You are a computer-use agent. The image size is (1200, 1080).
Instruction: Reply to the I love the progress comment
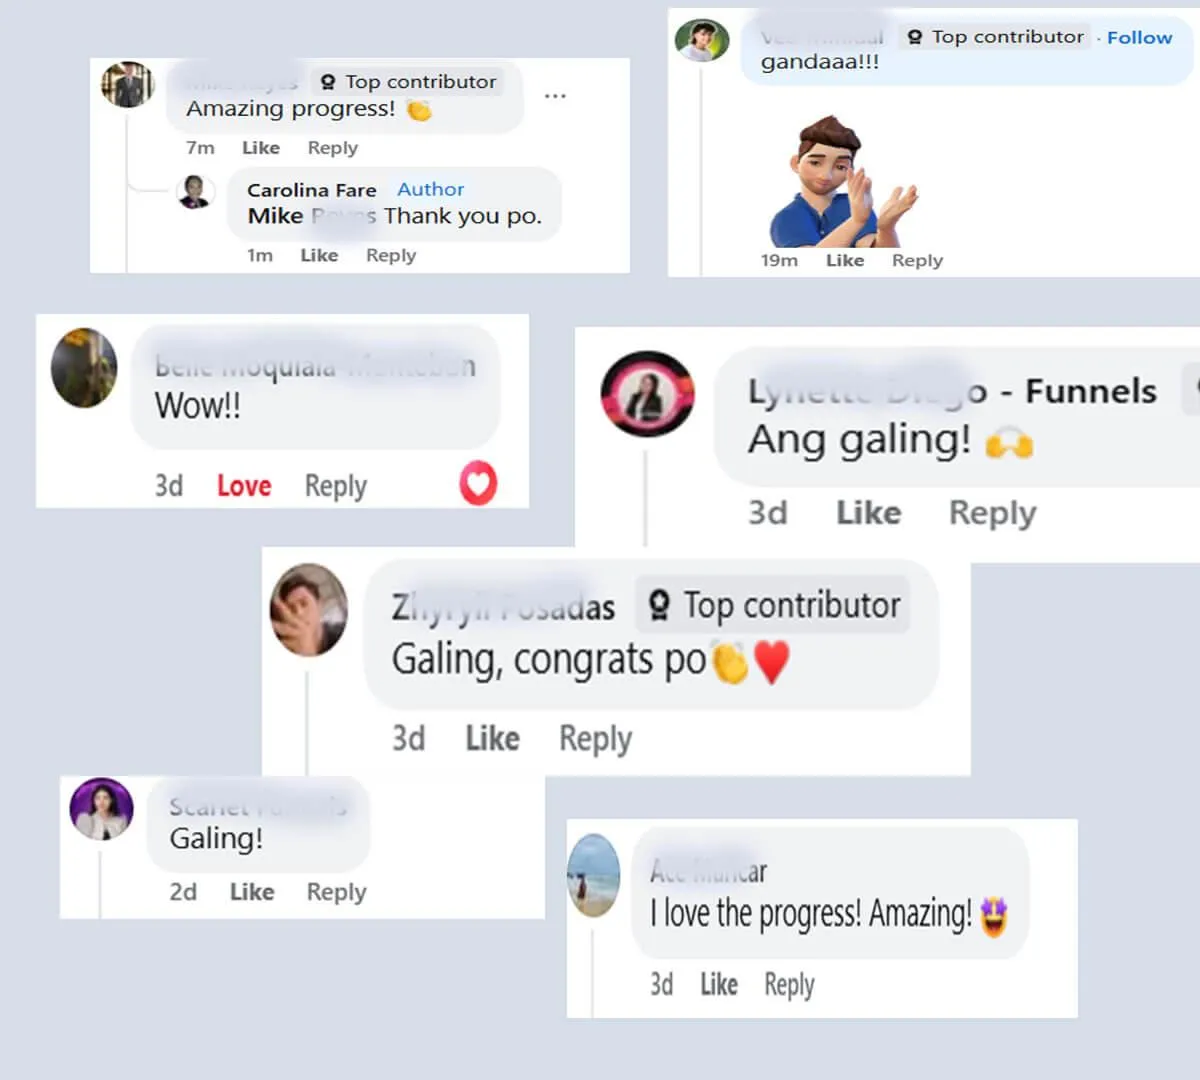click(789, 985)
